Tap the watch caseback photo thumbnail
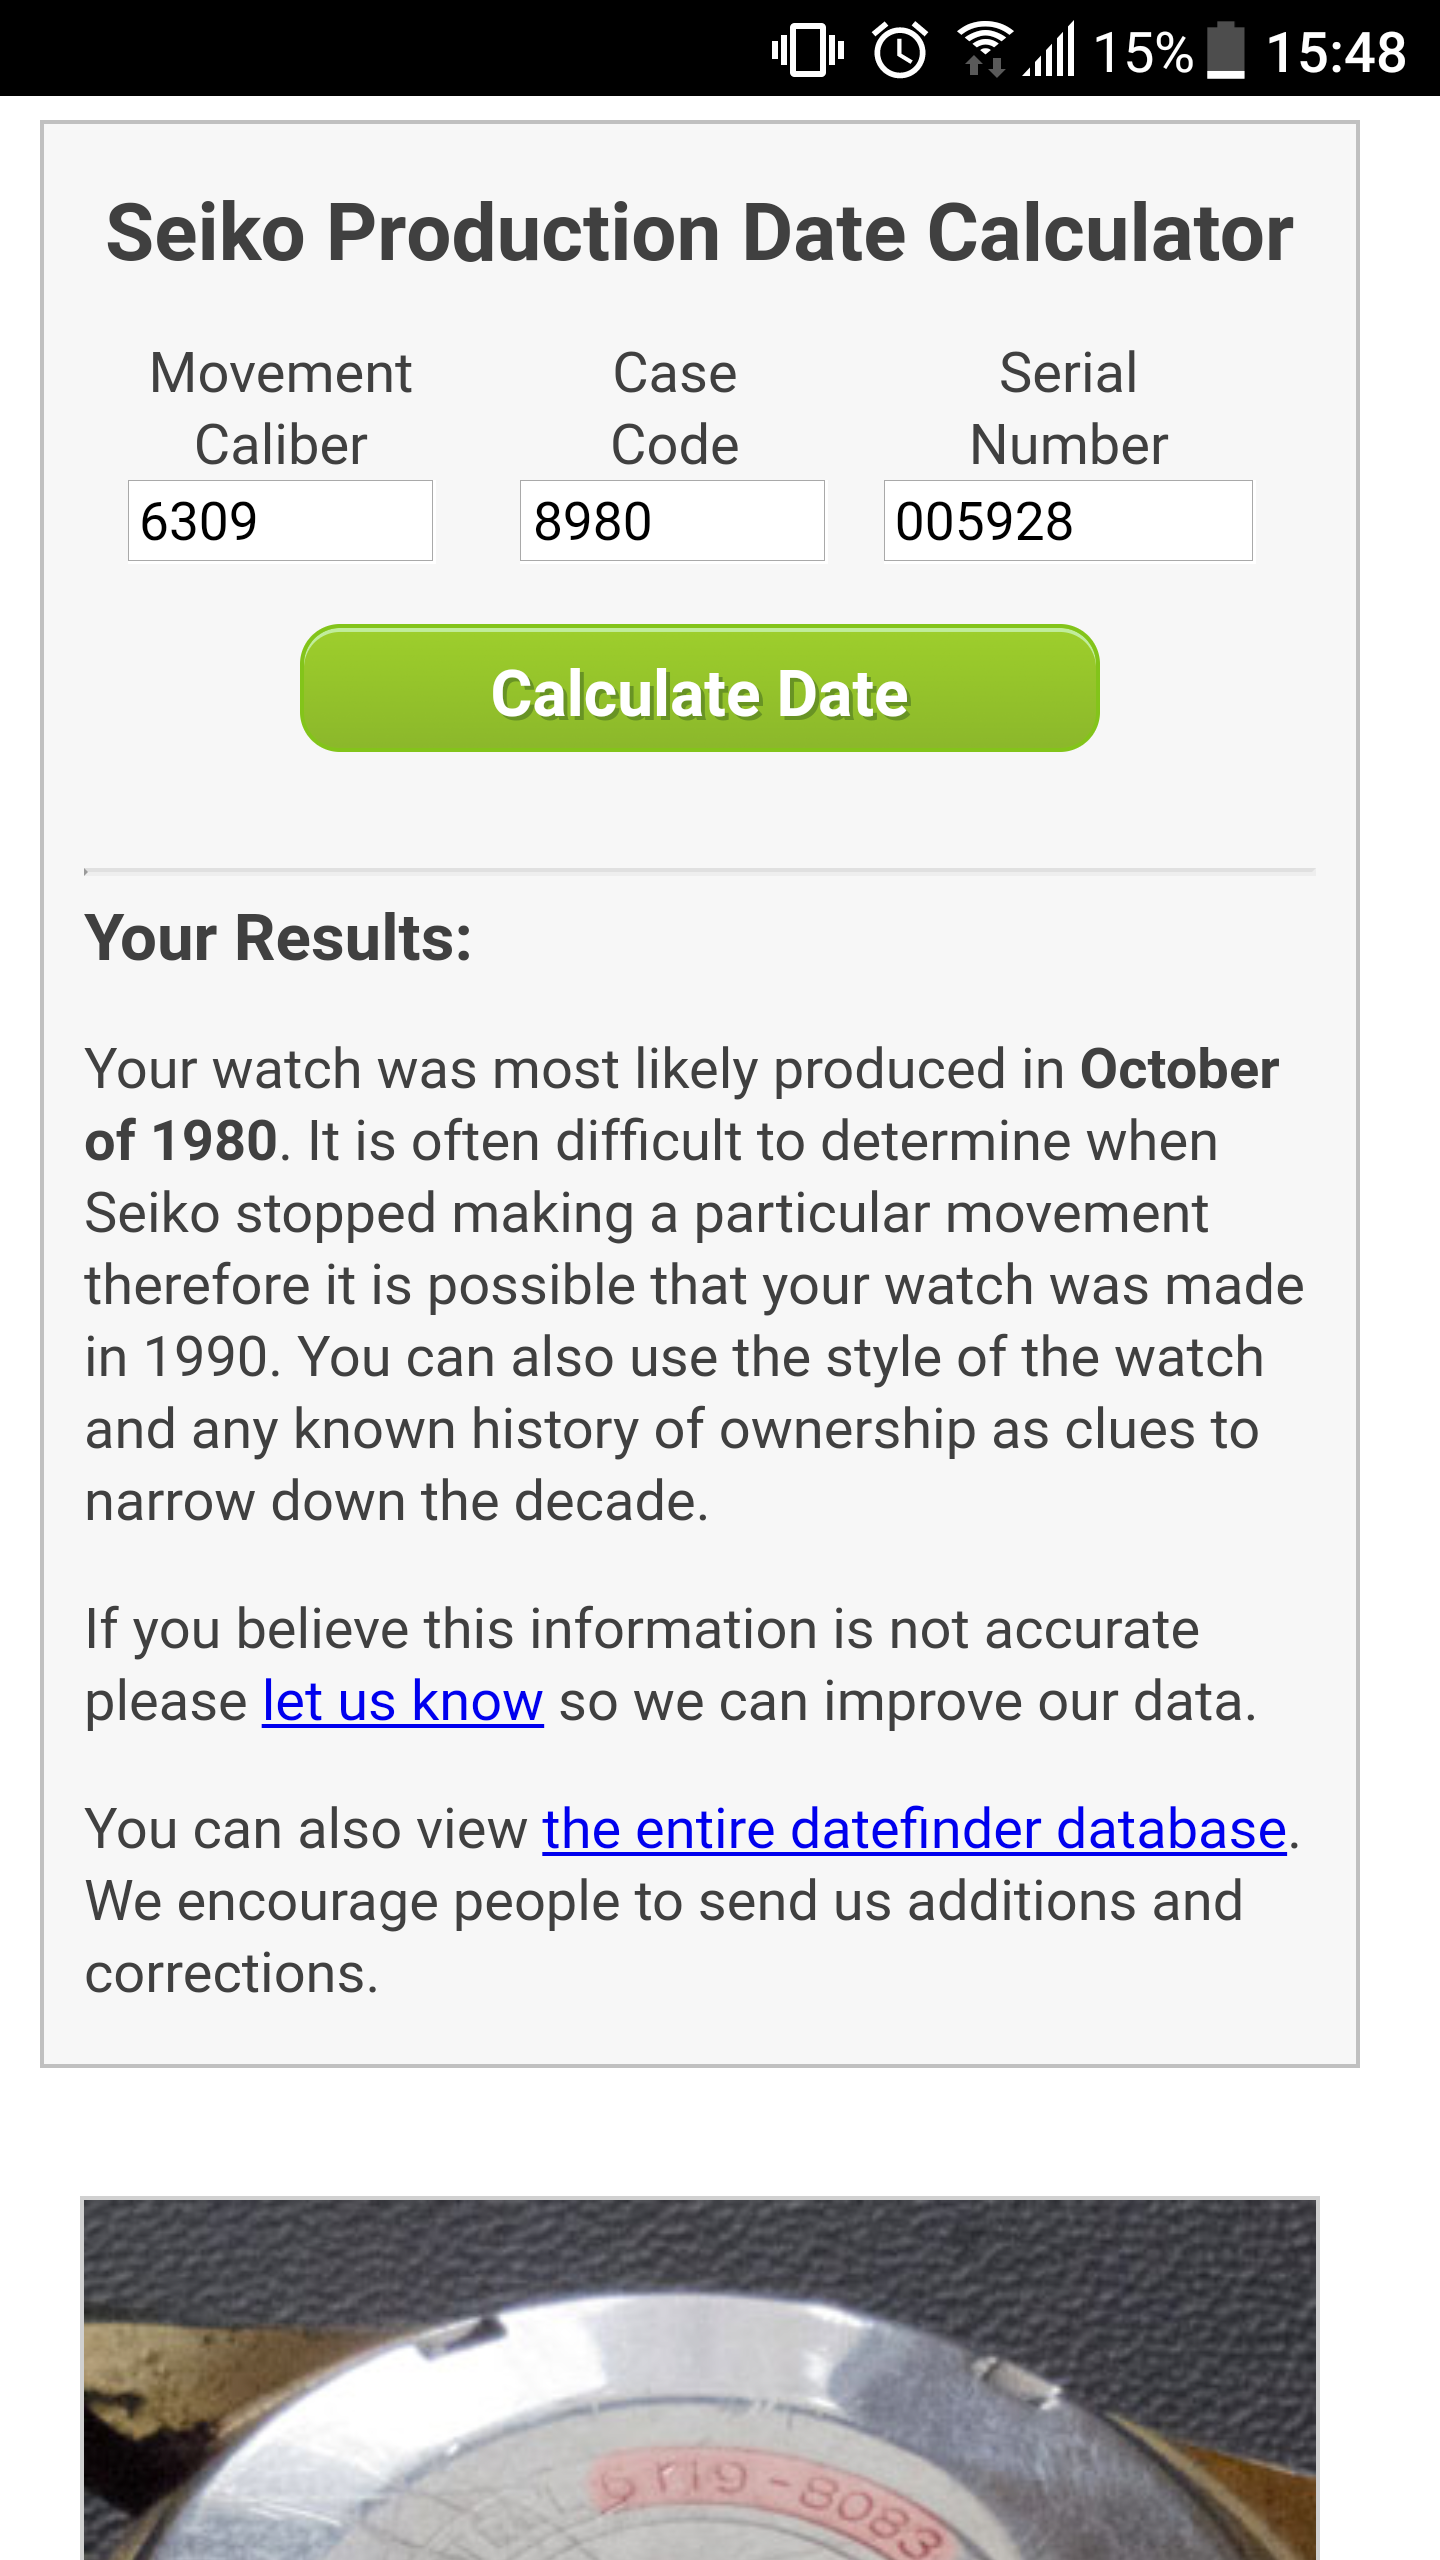The width and height of the screenshot is (1440, 2560). (700, 2378)
